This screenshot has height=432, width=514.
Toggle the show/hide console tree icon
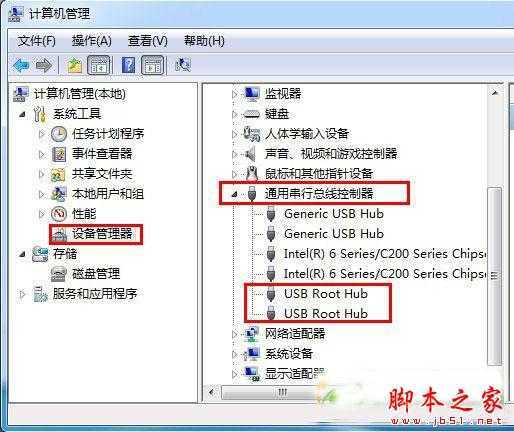pyautogui.click(x=99, y=65)
